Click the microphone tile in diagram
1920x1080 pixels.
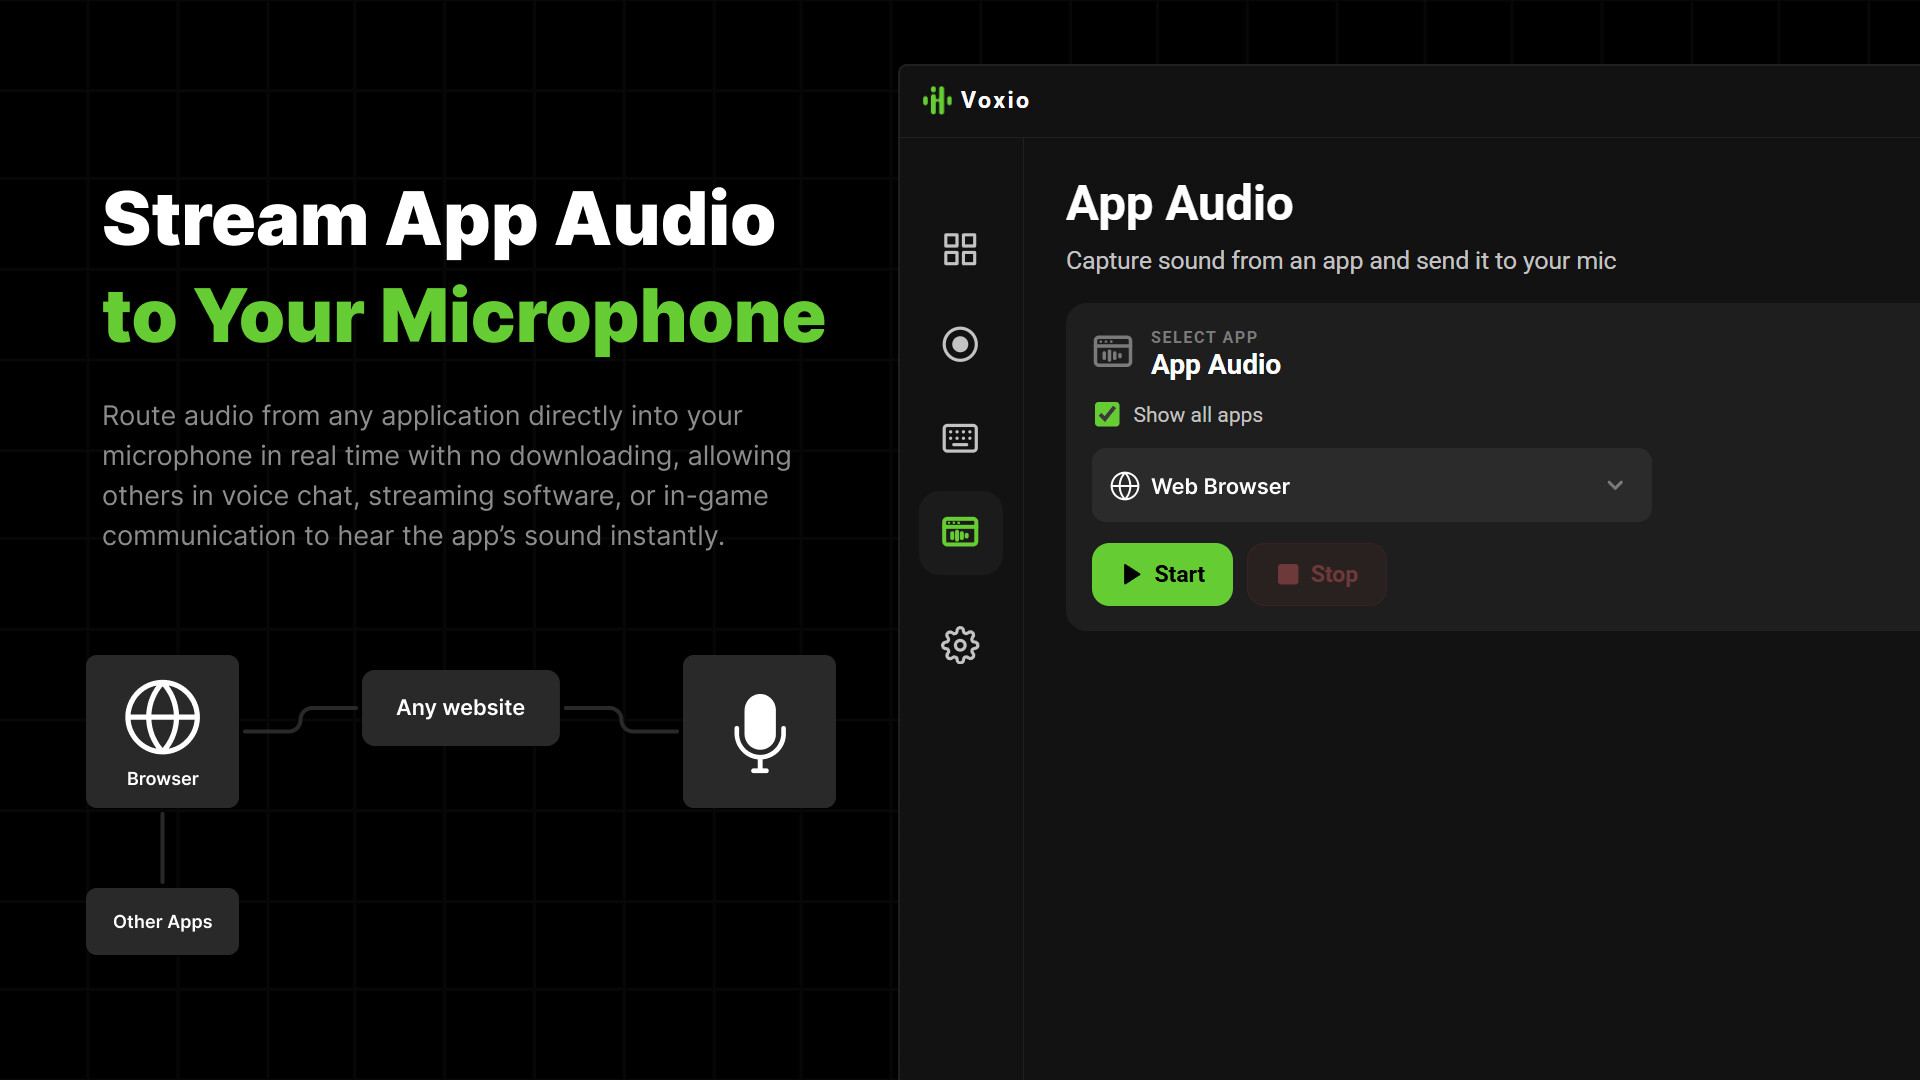[x=759, y=731]
